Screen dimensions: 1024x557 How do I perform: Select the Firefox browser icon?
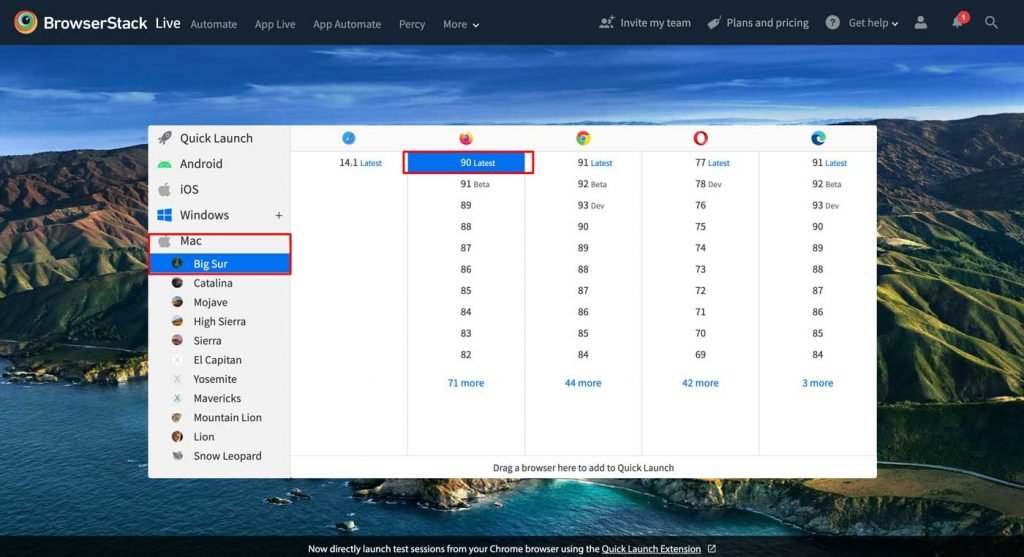click(466, 139)
